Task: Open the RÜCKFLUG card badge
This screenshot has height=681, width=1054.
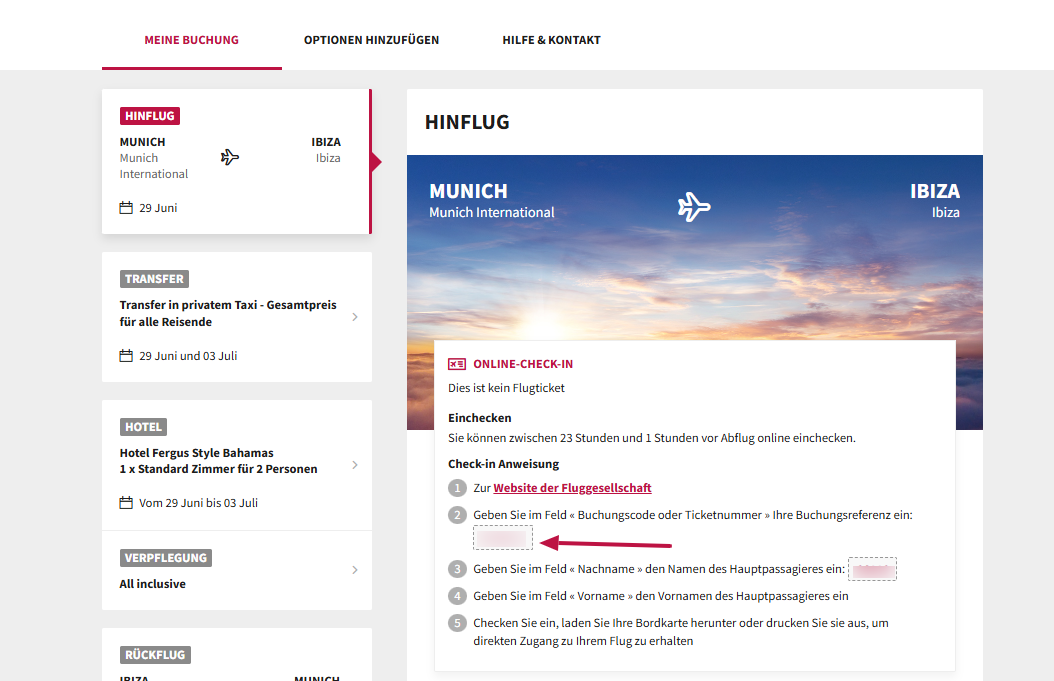Action: coord(155,655)
